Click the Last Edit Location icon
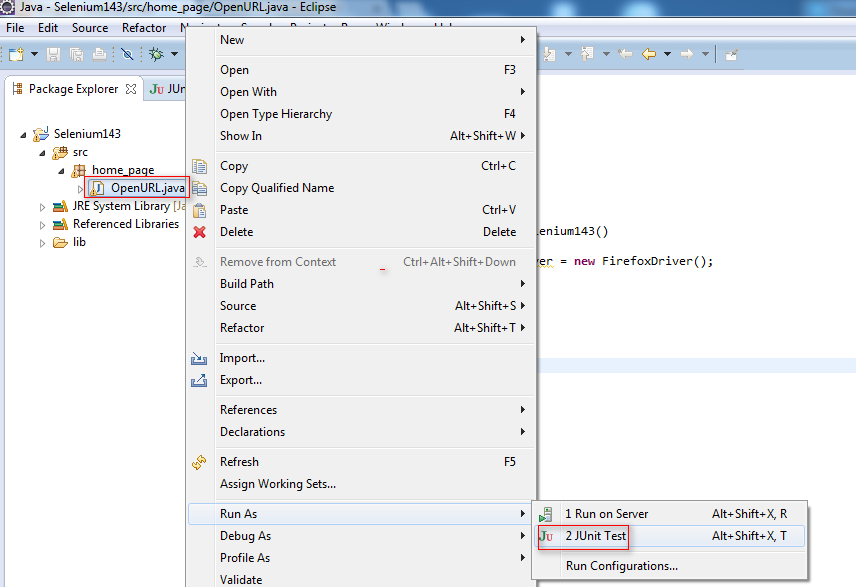This screenshot has height=587, width=856. [x=625, y=54]
